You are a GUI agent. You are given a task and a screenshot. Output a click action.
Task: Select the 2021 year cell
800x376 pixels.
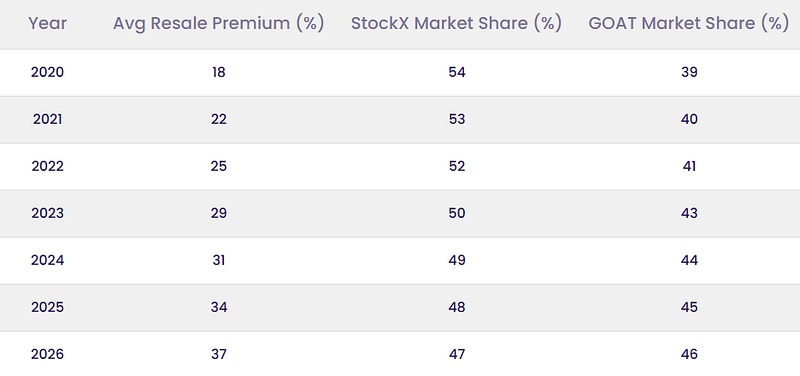pyautogui.click(x=47, y=119)
